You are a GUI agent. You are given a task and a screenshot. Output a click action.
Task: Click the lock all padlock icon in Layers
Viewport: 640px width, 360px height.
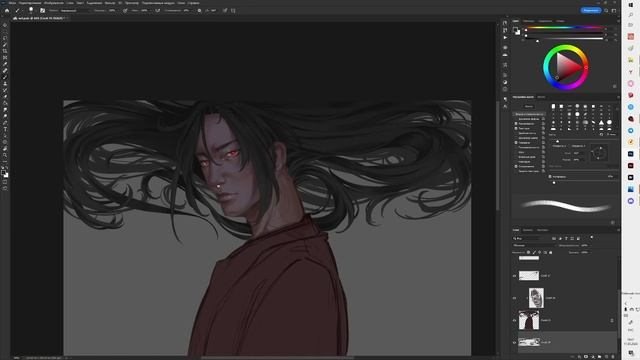coord(551,252)
